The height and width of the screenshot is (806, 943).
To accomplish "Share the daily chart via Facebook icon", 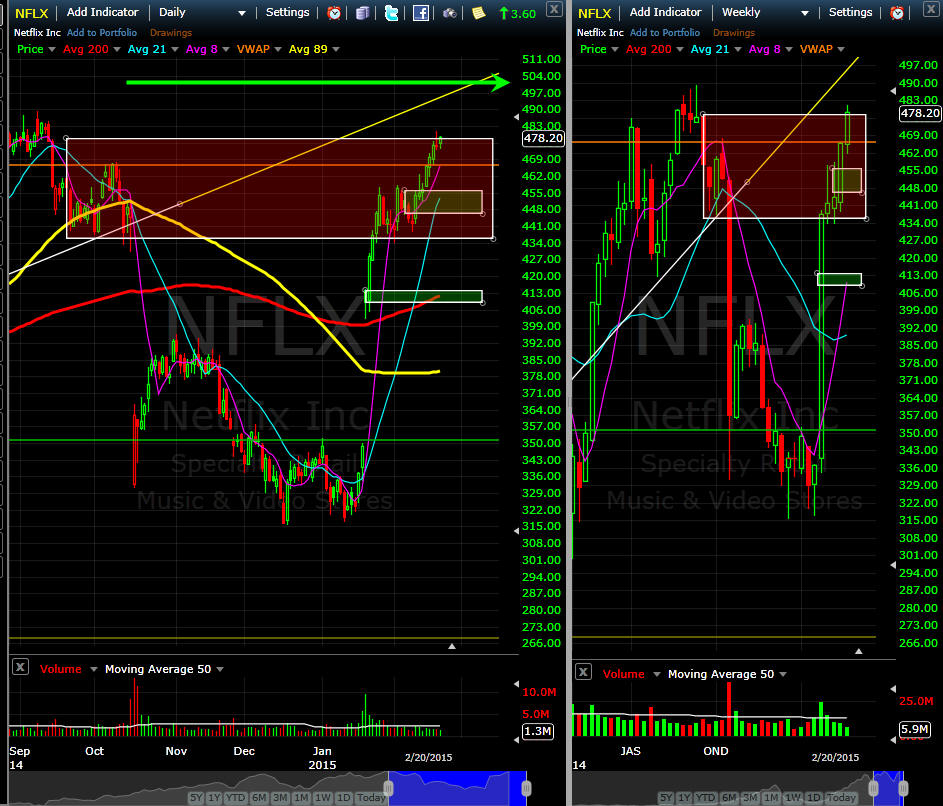I will [420, 13].
